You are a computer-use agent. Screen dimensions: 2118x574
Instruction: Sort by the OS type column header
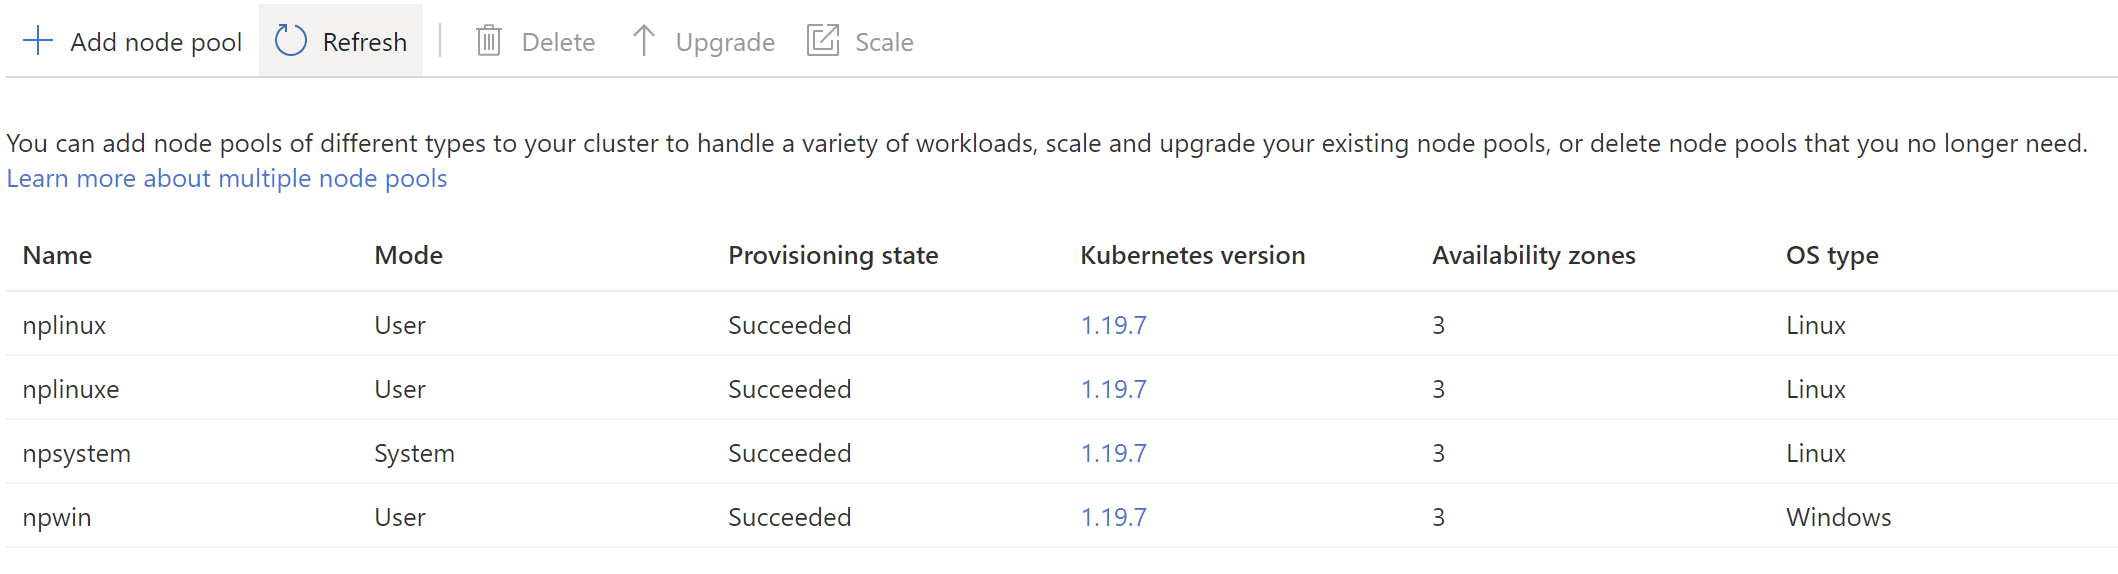(x=1831, y=255)
